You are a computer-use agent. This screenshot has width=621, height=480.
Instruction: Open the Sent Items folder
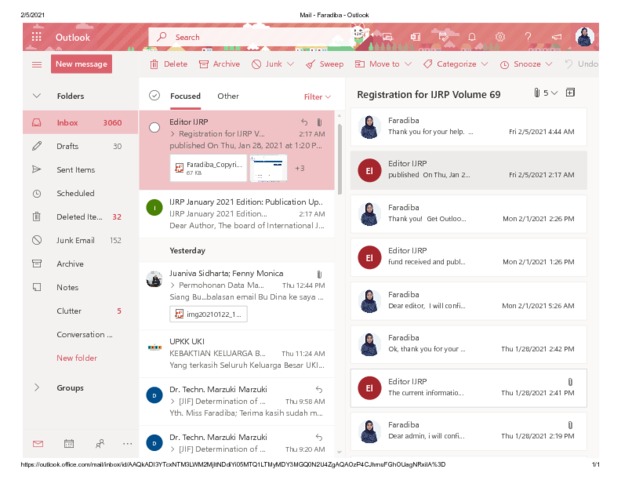[x=76, y=170]
